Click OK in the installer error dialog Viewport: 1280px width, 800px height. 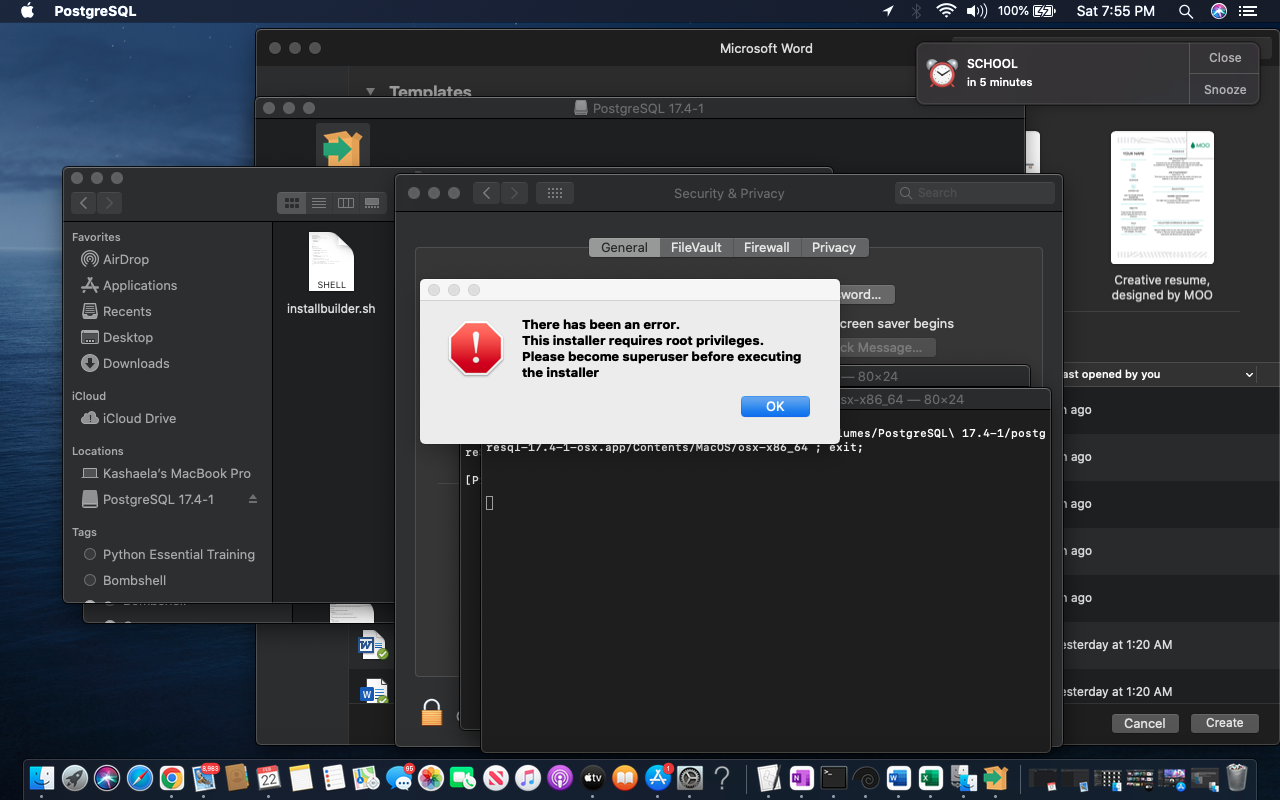pos(775,406)
